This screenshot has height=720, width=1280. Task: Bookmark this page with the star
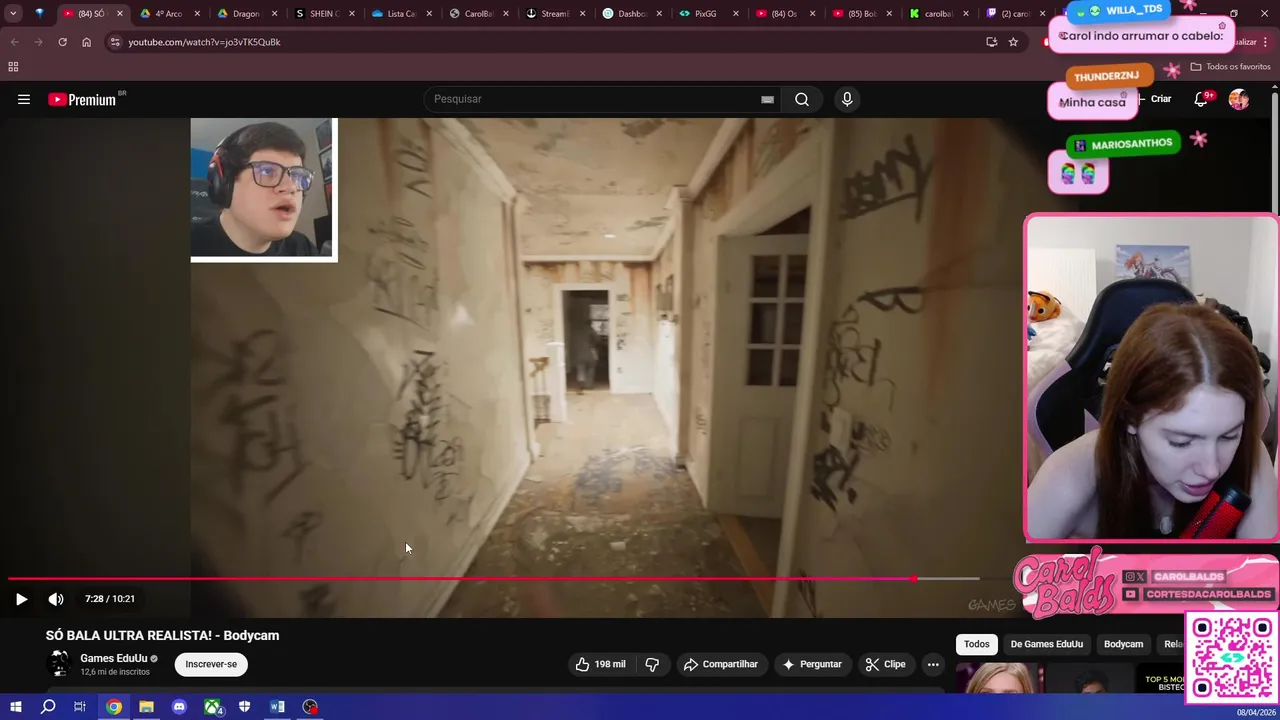point(1013,42)
